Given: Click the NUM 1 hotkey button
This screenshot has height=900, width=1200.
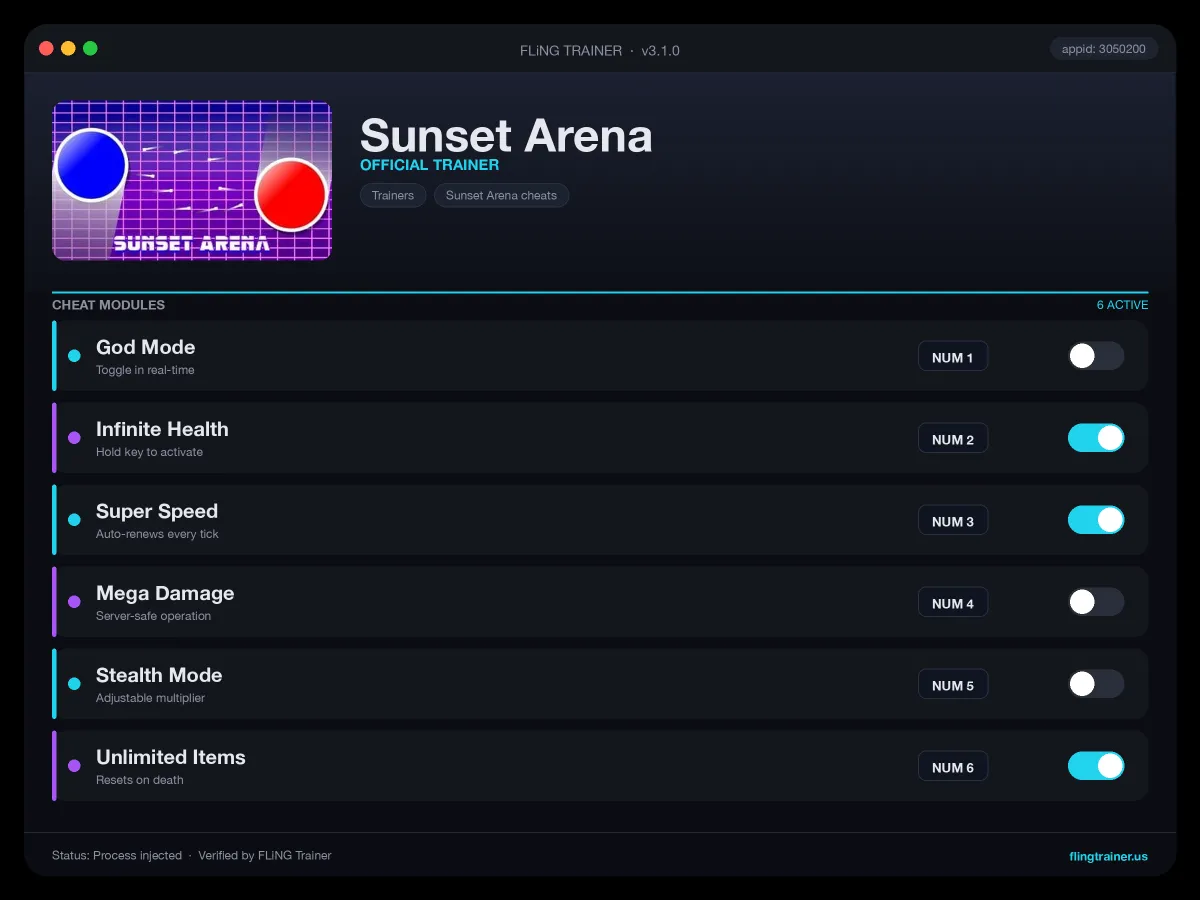Looking at the screenshot, I should tap(953, 357).
